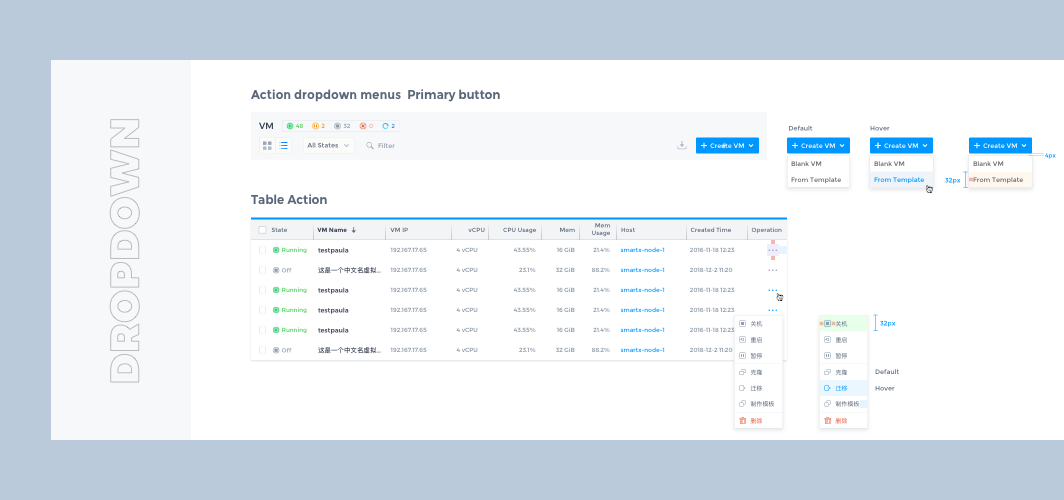Click 重启 restart icon in annotated spec menu
Viewport: 1064px width, 500px height.
(827, 339)
